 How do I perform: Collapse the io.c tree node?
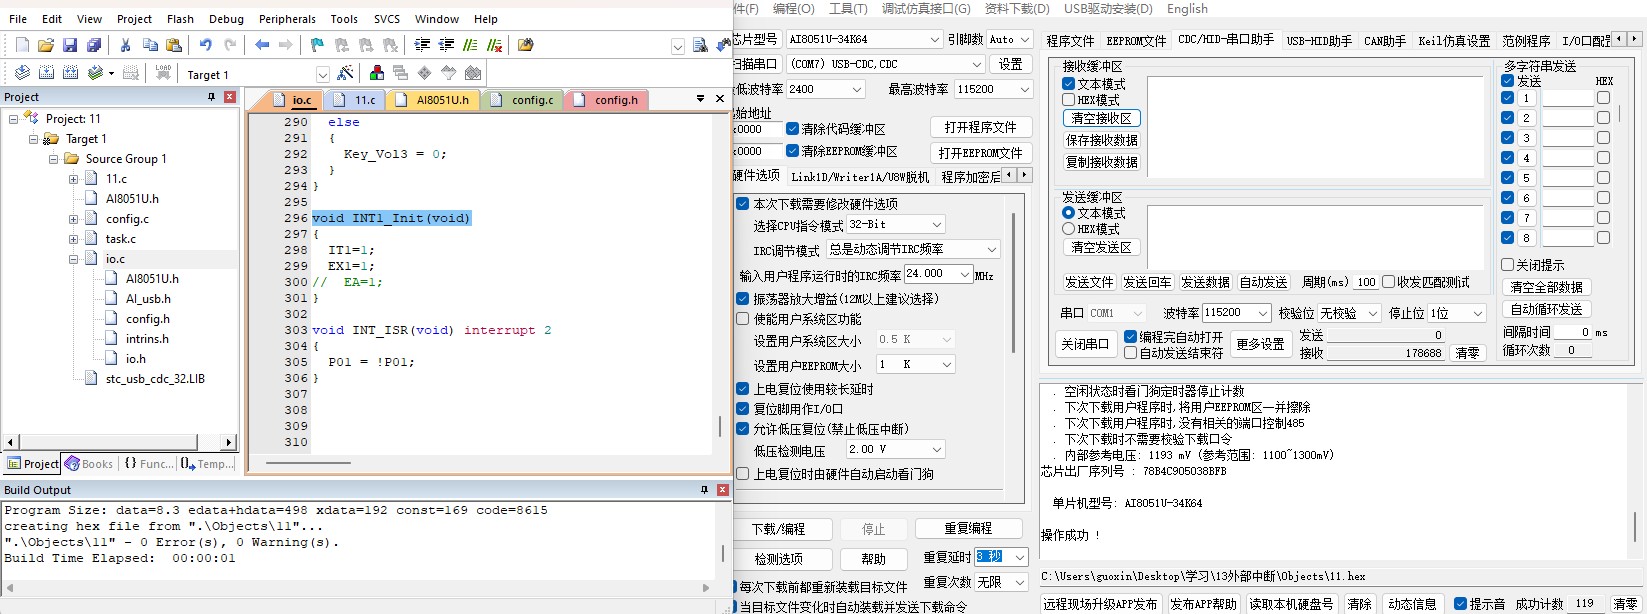click(73, 259)
